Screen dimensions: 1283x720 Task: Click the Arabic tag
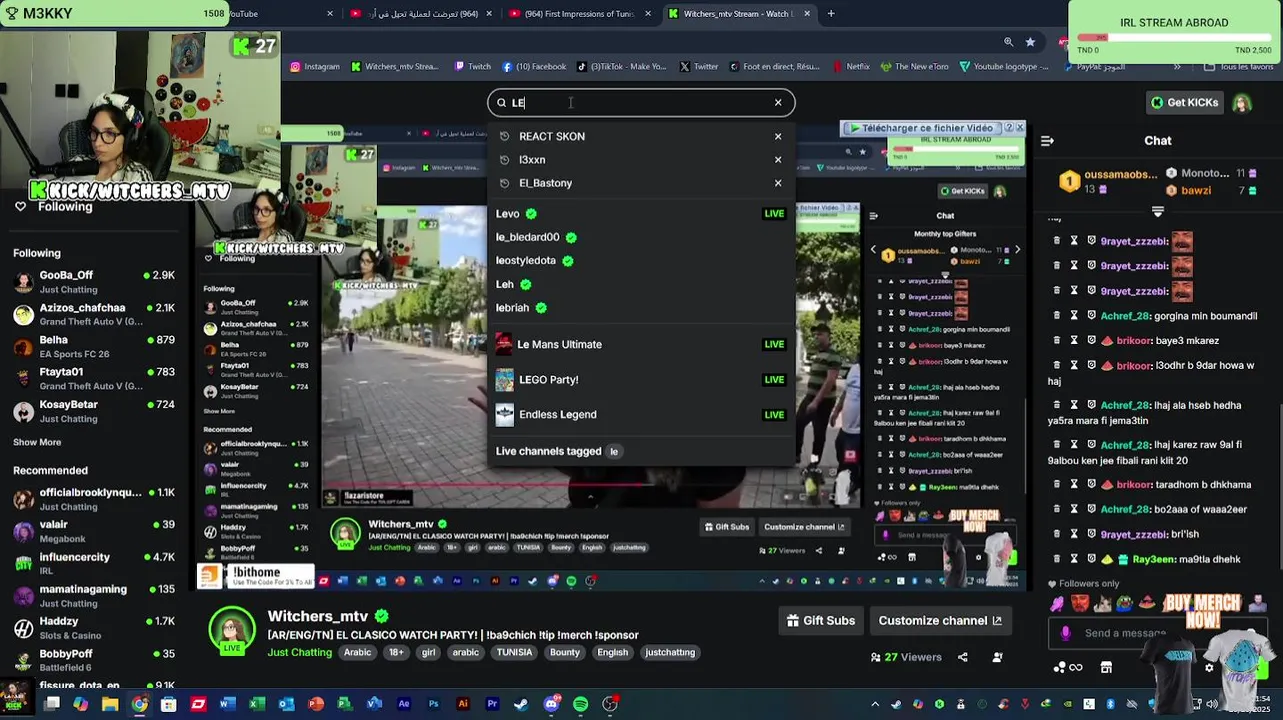pyautogui.click(x=357, y=652)
